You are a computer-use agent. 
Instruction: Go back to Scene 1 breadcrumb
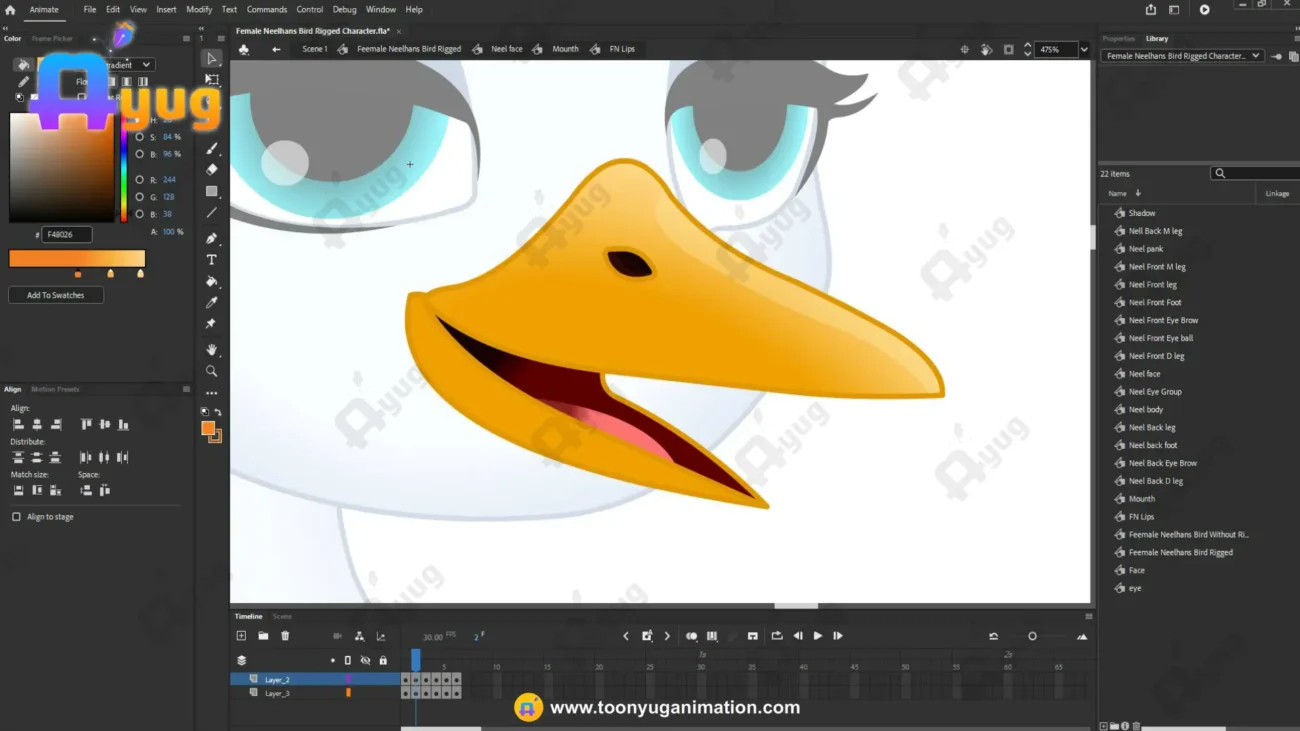(315, 49)
